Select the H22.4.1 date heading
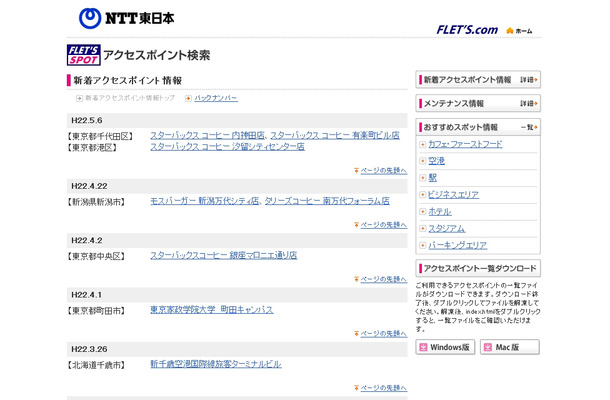610x400 pixels. pos(86,295)
